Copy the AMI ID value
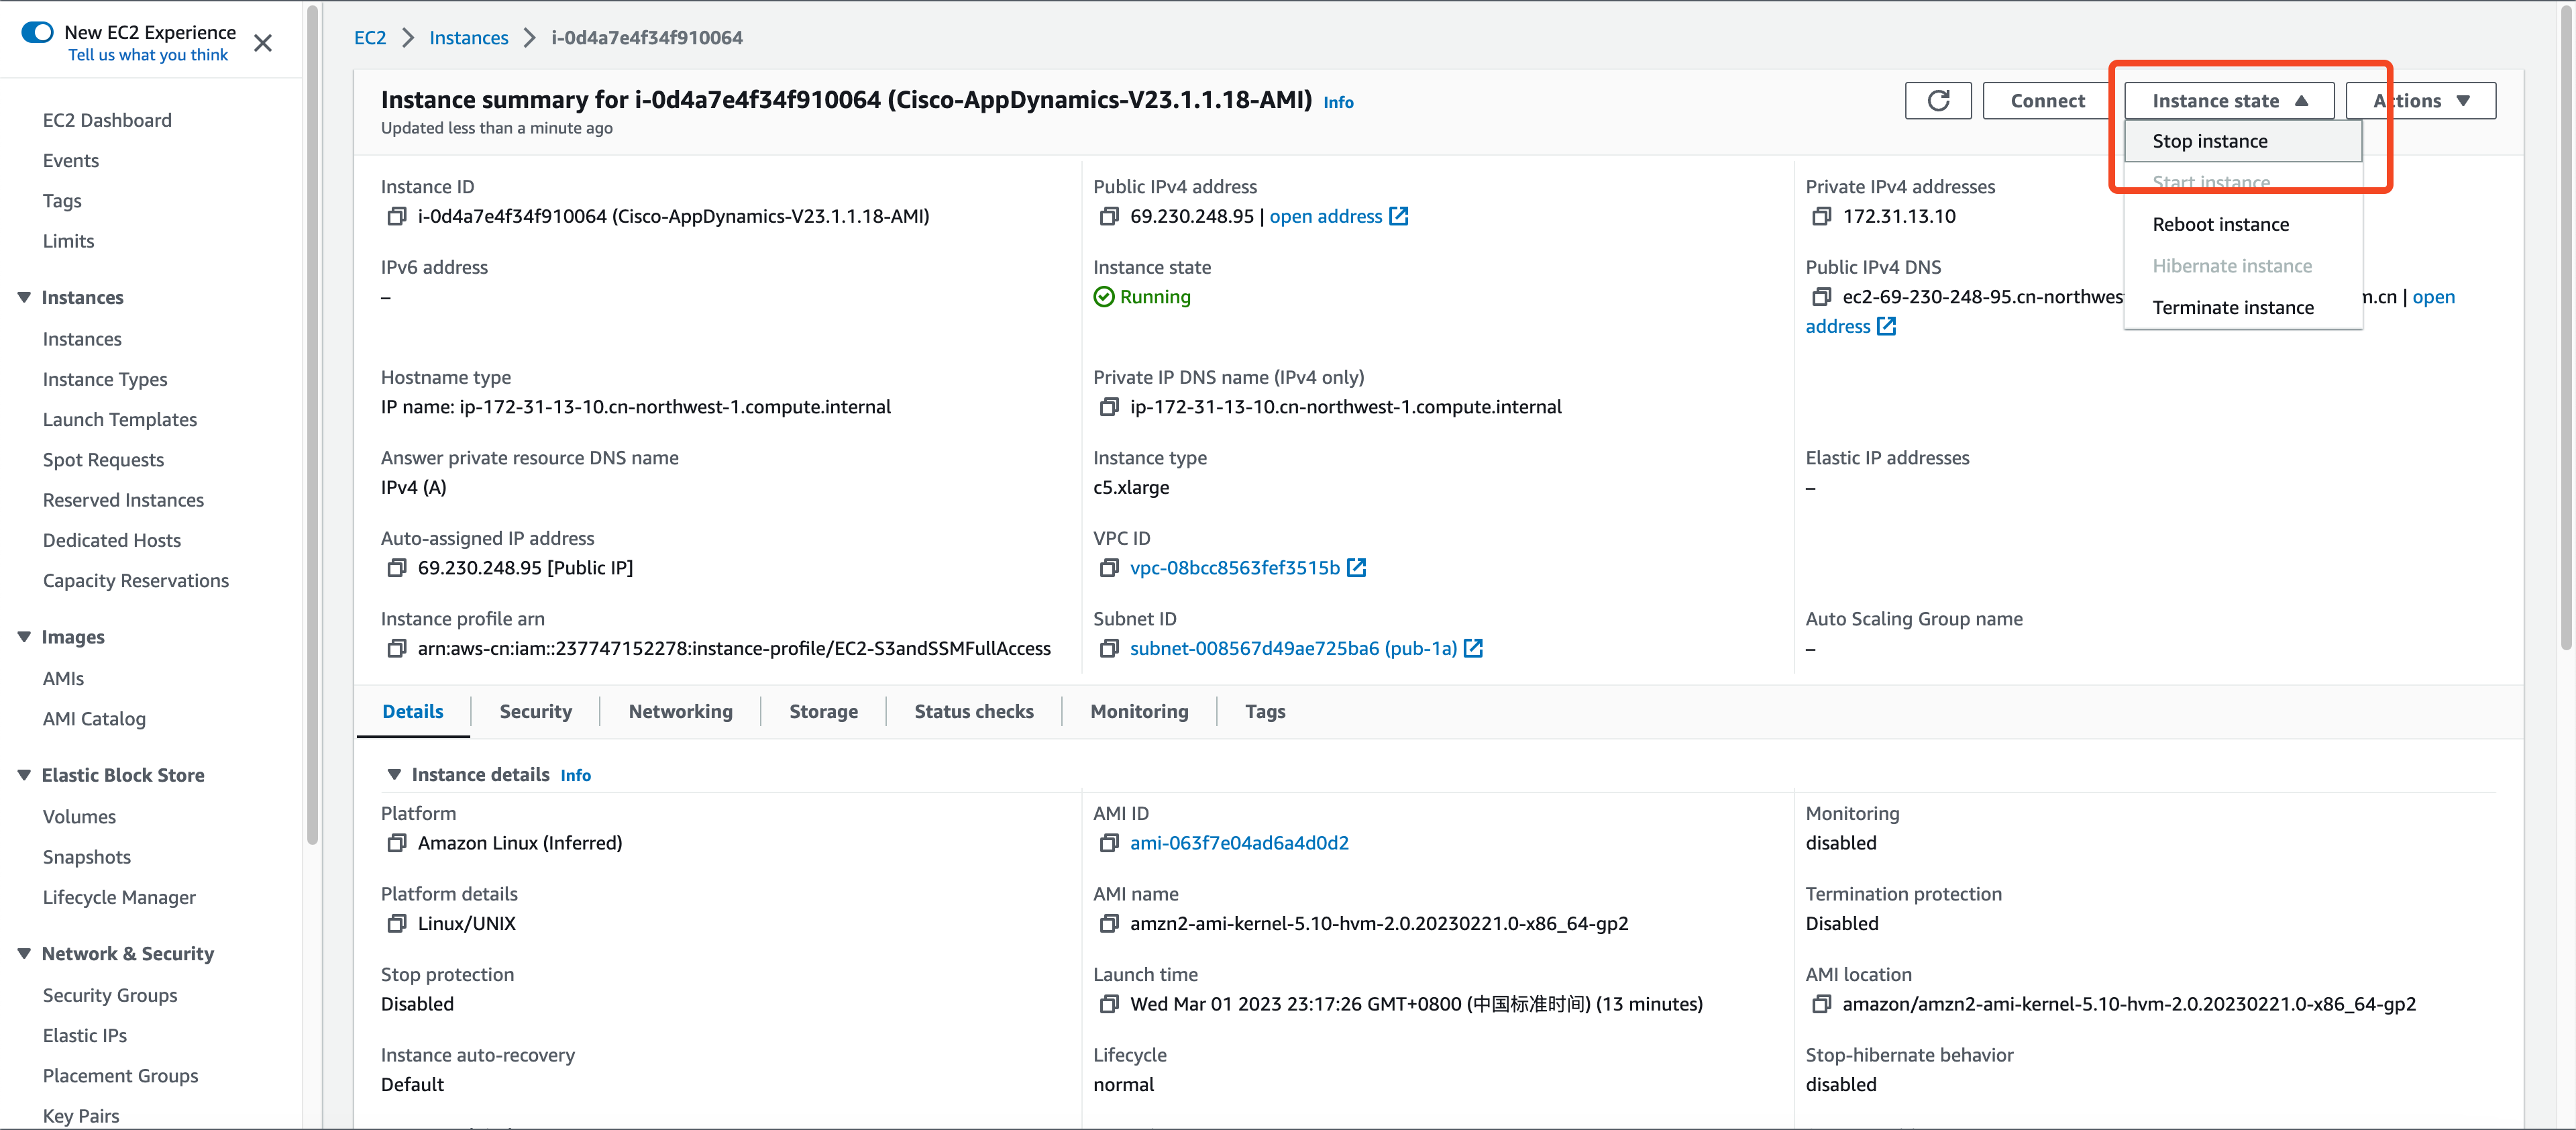The height and width of the screenshot is (1130, 2576). pyautogui.click(x=1109, y=843)
